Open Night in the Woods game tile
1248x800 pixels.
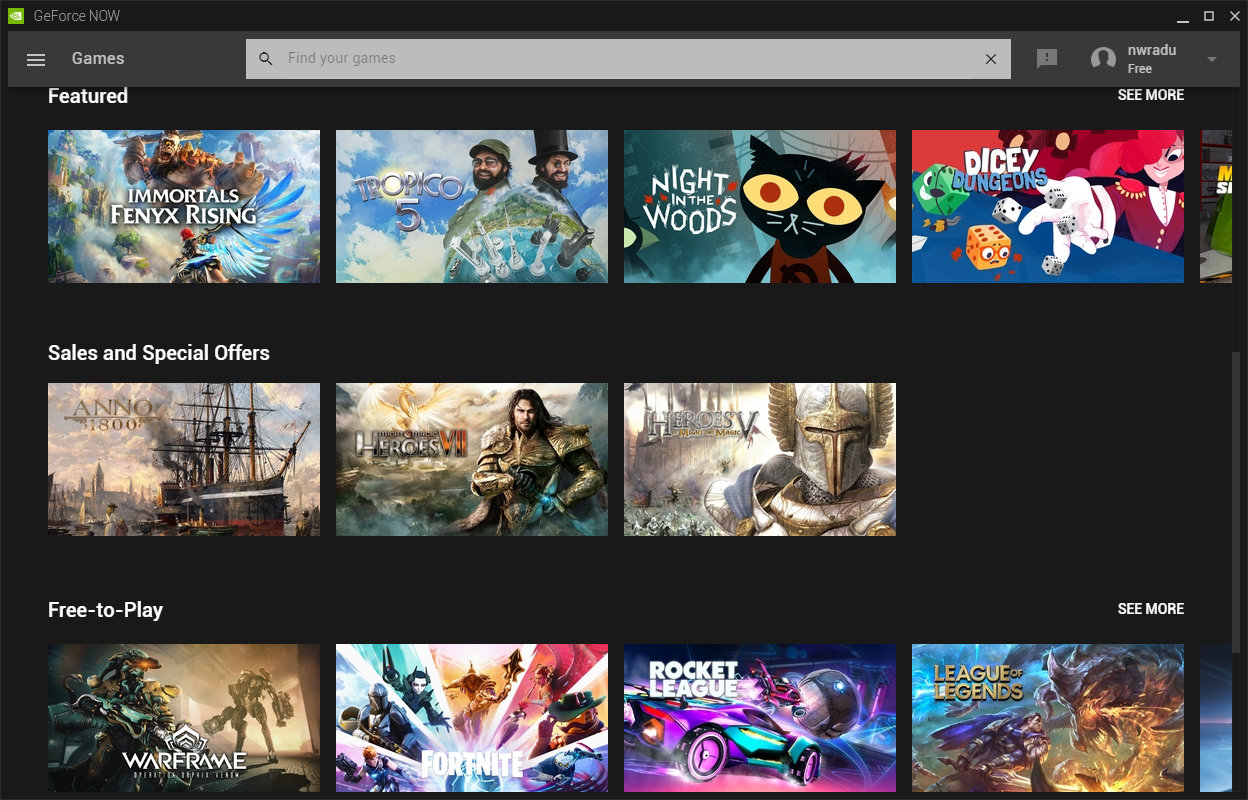[760, 206]
